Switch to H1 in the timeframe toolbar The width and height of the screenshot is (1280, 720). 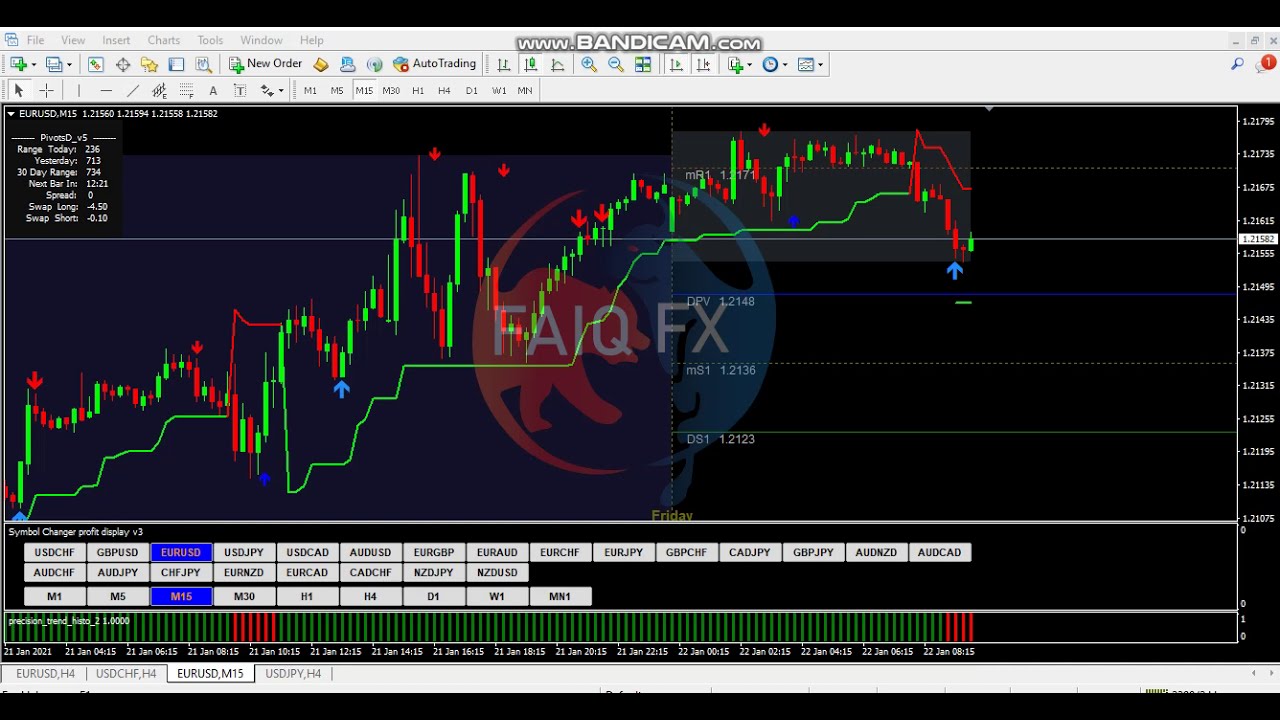pyautogui.click(x=418, y=90)
